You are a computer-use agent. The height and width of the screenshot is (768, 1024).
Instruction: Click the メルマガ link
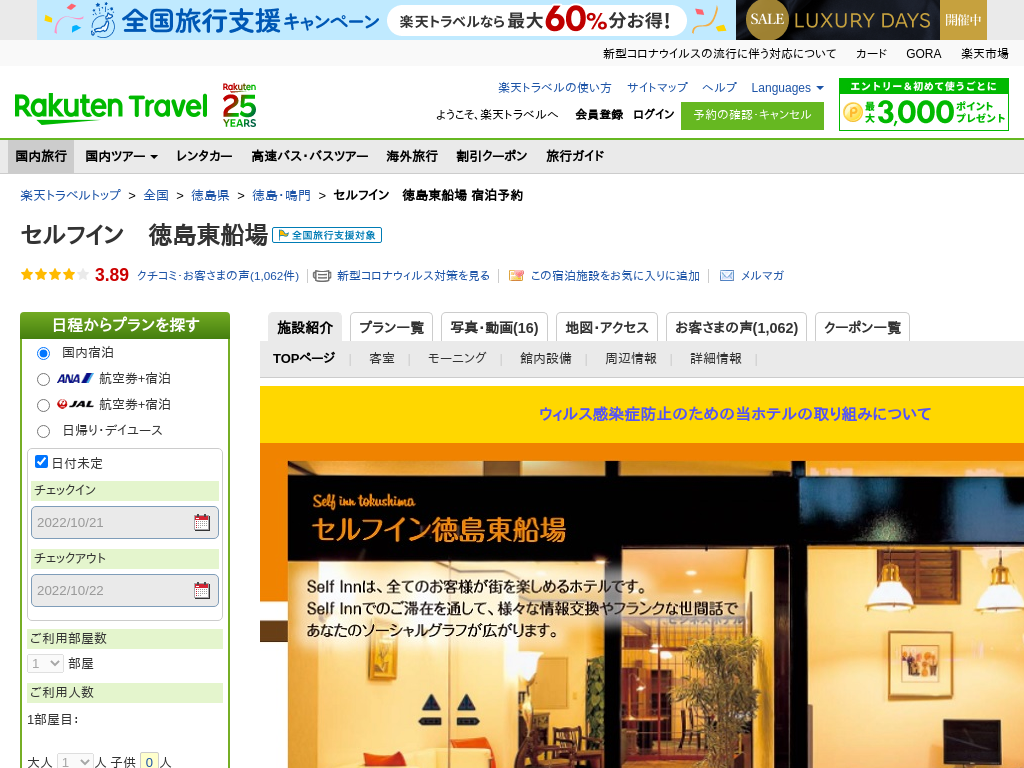point(762,276)
